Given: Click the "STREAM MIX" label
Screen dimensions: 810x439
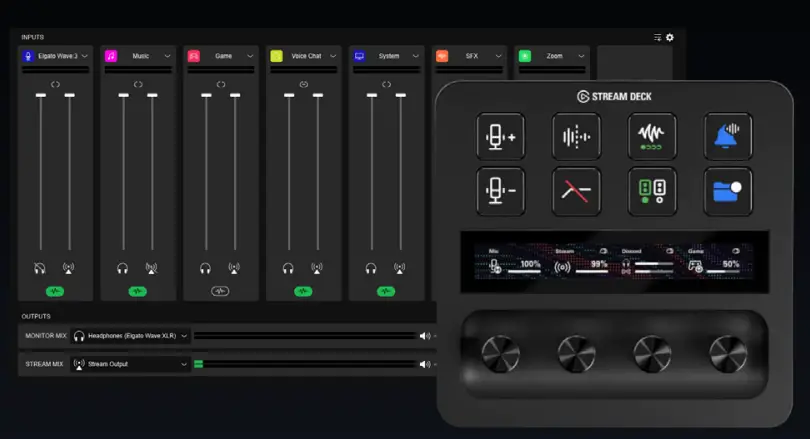Looking at the screenshot, I should [x=44, y=364].
